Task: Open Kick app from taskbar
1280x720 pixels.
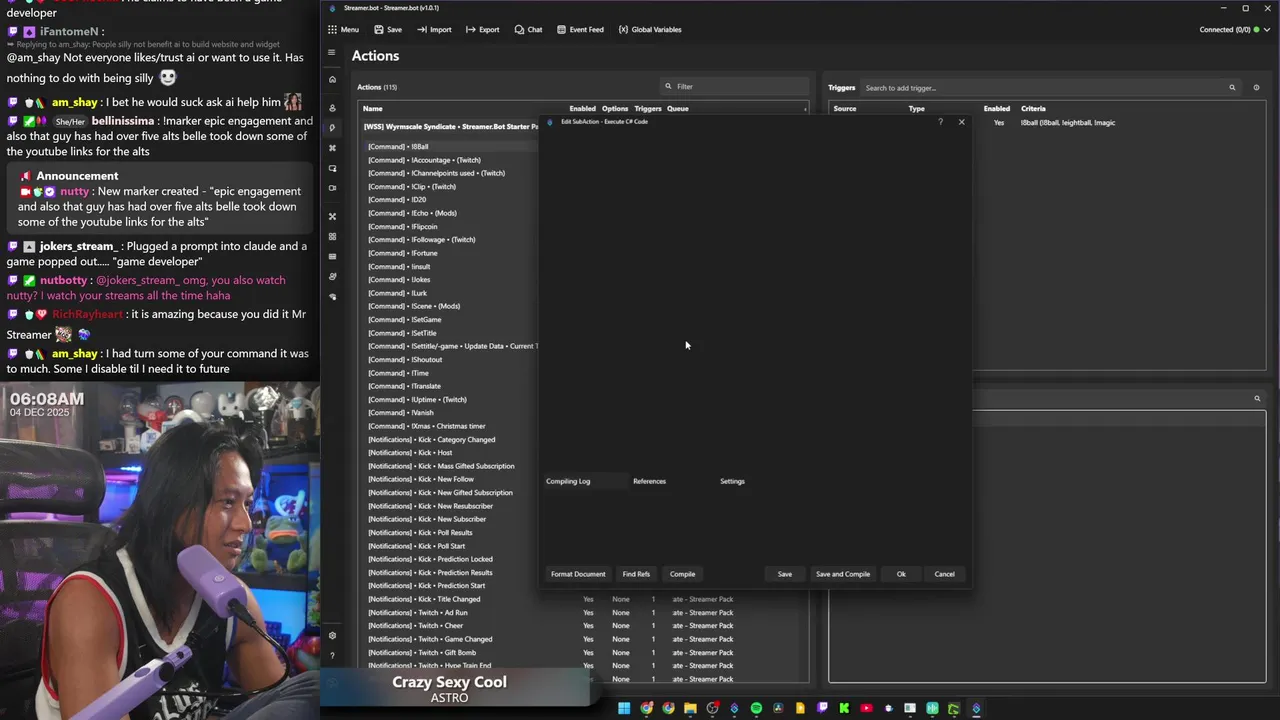Action: click(x=844, y=708)
